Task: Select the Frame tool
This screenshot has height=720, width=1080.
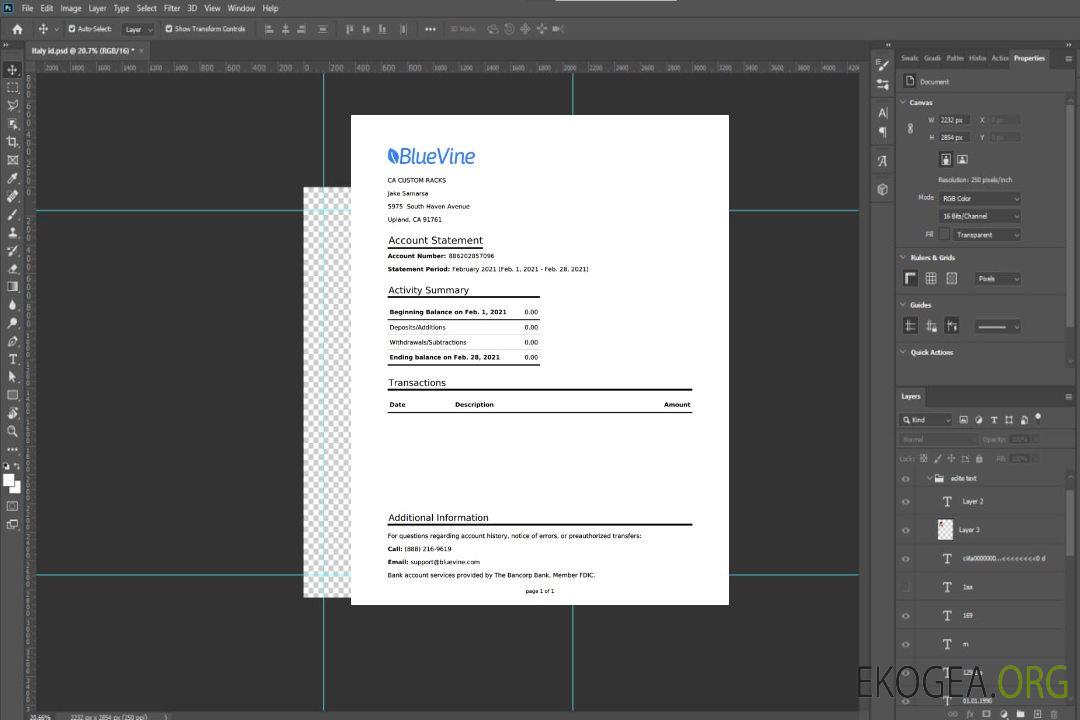Action: (x=12, y=160)
